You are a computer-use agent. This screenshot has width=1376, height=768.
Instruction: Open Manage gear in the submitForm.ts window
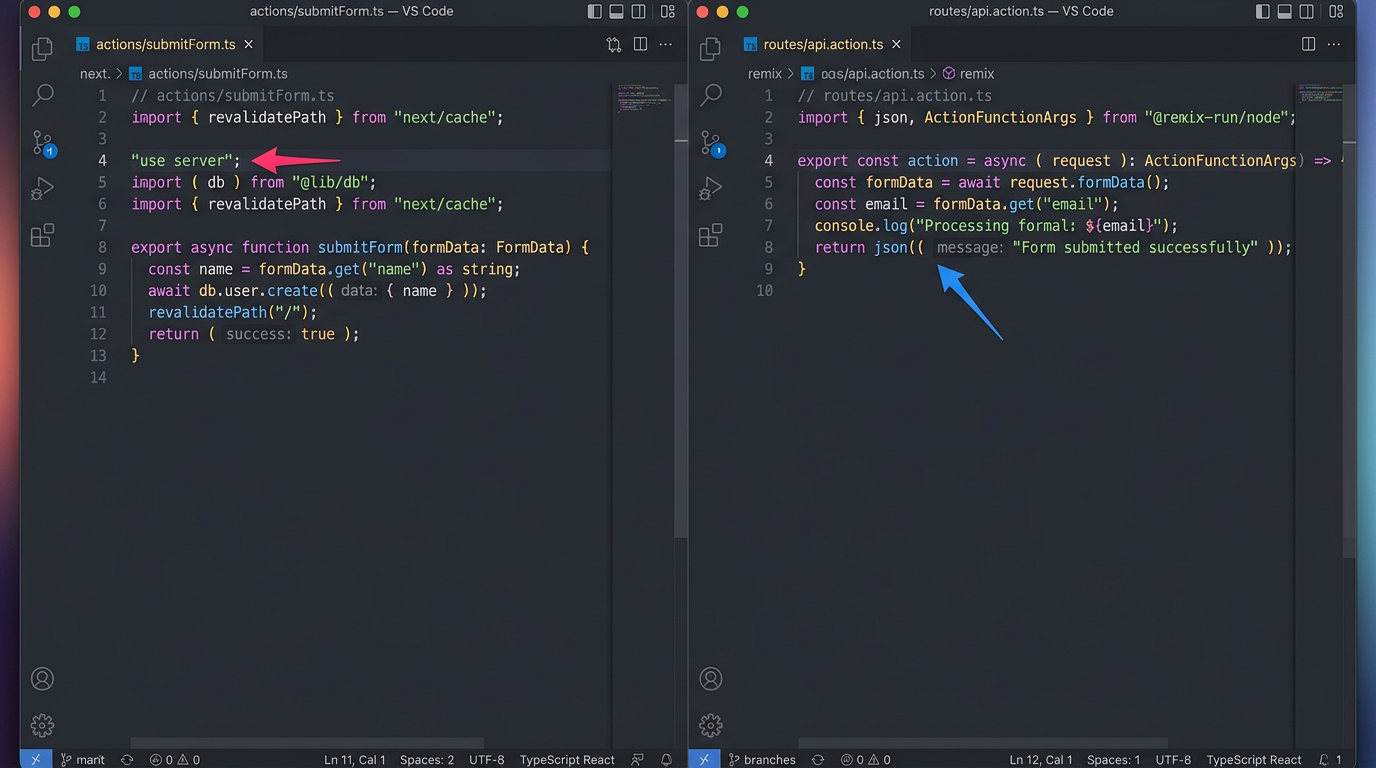[42, 725]
